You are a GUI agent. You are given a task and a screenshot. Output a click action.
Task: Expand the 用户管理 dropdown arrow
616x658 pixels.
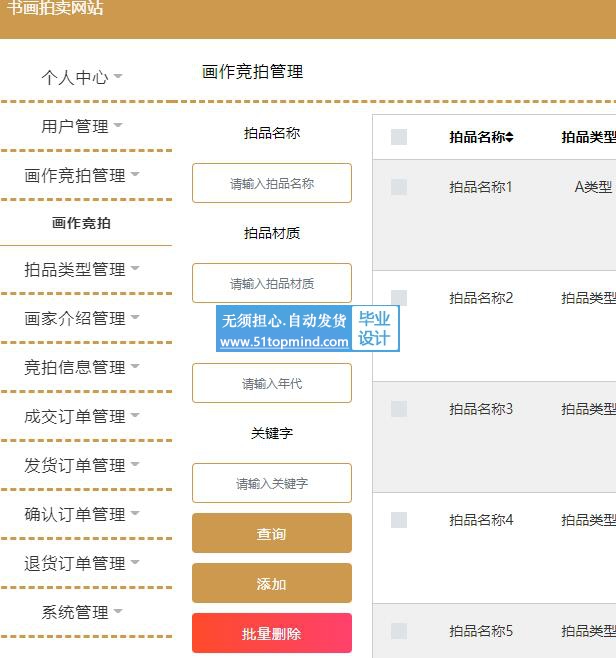click(x=118, y=125)
